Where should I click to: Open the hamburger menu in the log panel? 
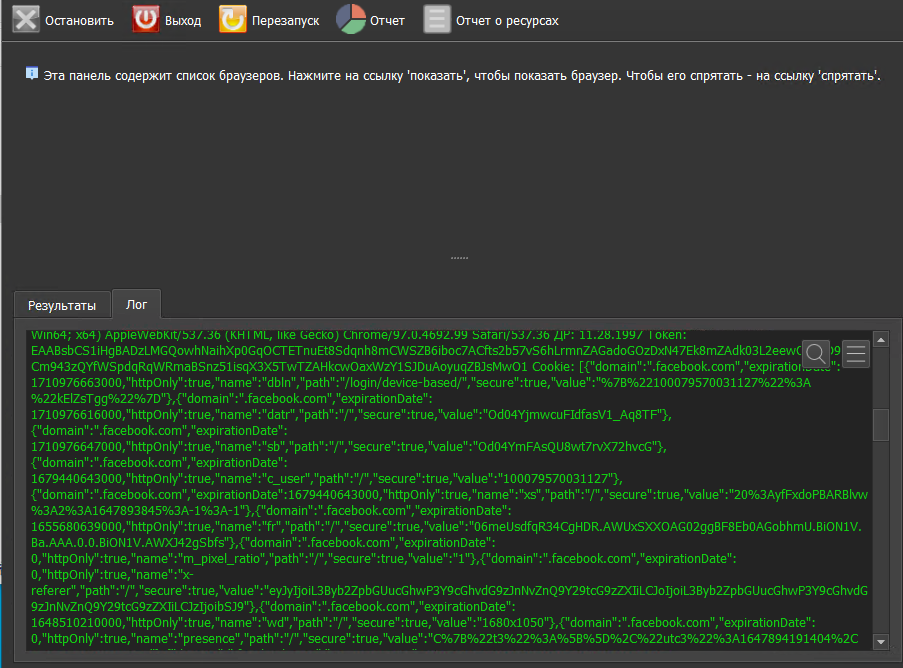pos(856,353)
